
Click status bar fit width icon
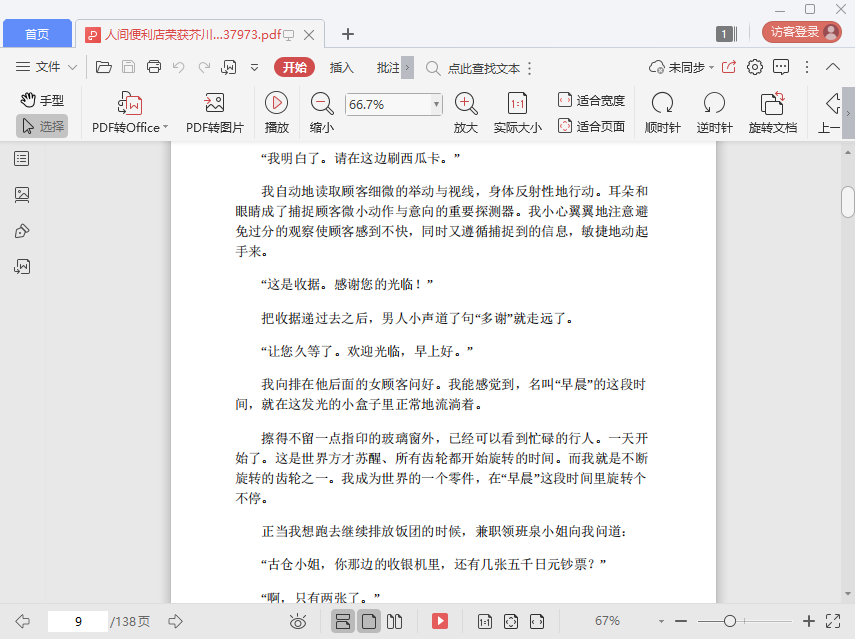(537, 621)
